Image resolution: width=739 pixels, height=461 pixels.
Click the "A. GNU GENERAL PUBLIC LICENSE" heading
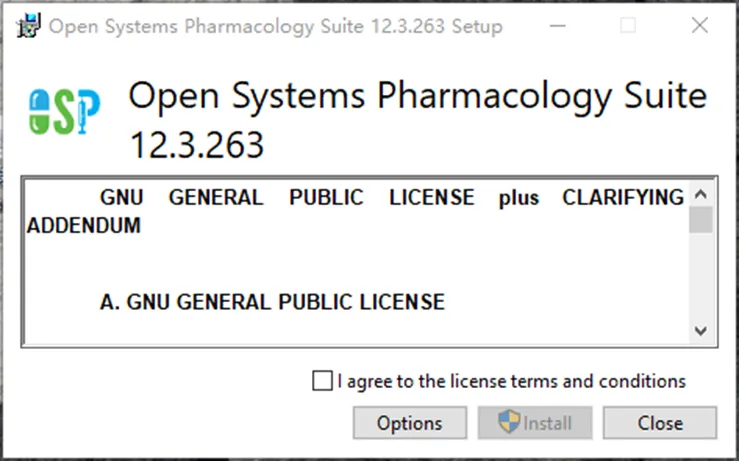pyautogui.click(x=272, y=302)
